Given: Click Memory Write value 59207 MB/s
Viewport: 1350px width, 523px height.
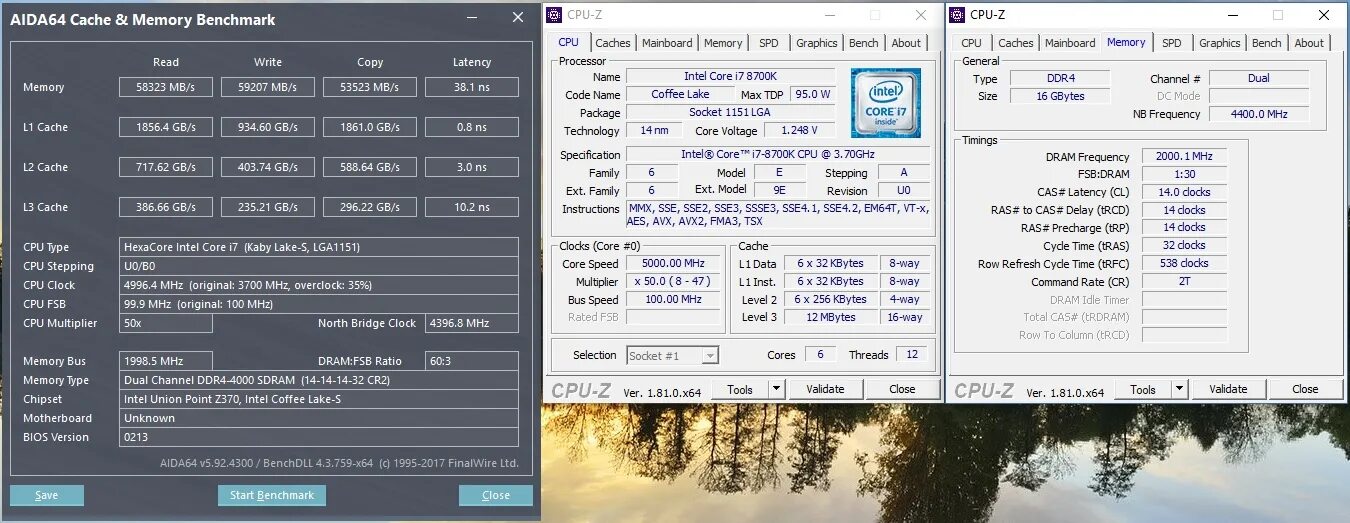Looking at the screenshot, I should coord(268,87).
